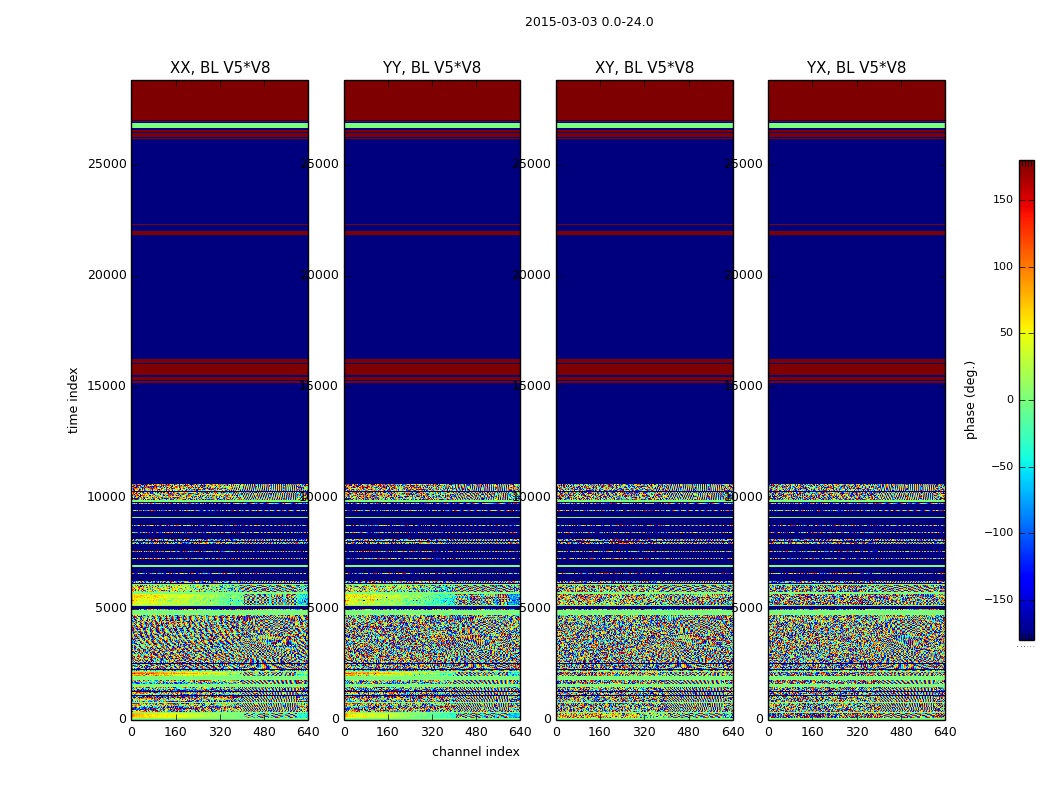Click the 640 x-tick label under the YX plot
This screenshot has width=1050, height=800.
click(x=945, y=732)
